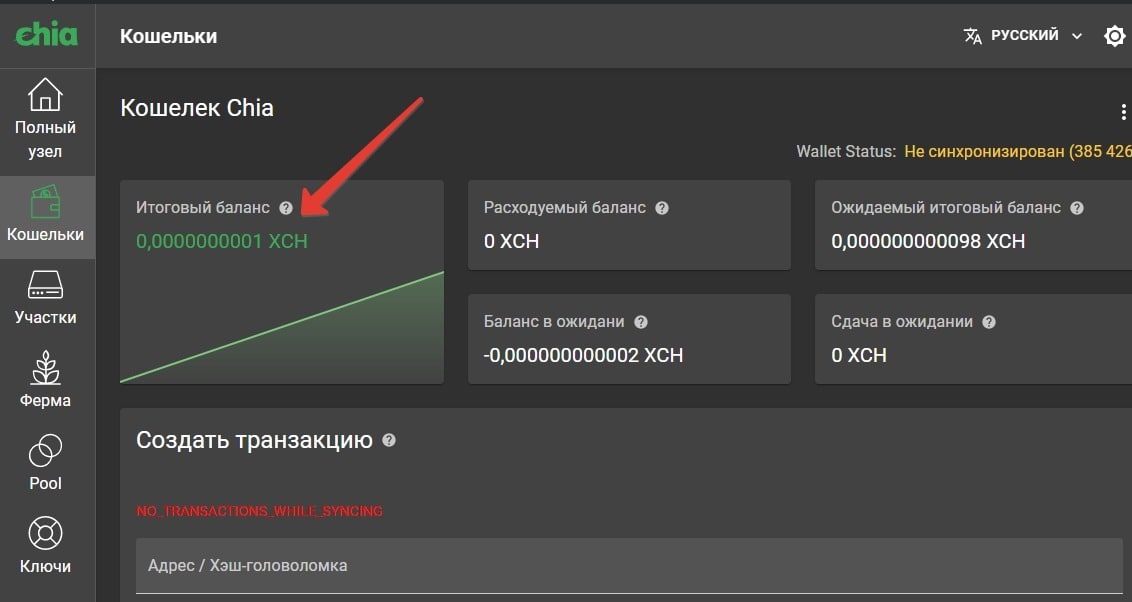Click the Расходуемый баланс 0 XCH value
Viewport: 1132px width, 602px height.
(511, 241)
